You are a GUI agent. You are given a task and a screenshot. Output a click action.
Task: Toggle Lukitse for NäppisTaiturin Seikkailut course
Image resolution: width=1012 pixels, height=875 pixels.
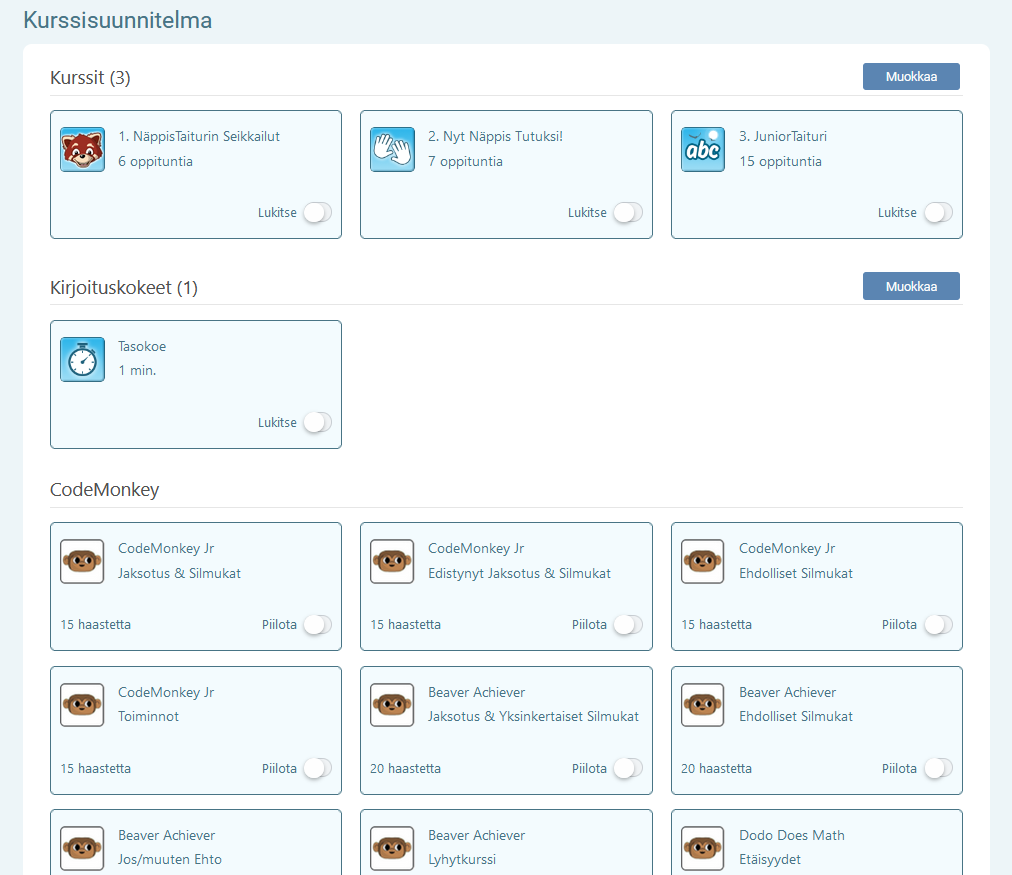click(x=317, y=213)
